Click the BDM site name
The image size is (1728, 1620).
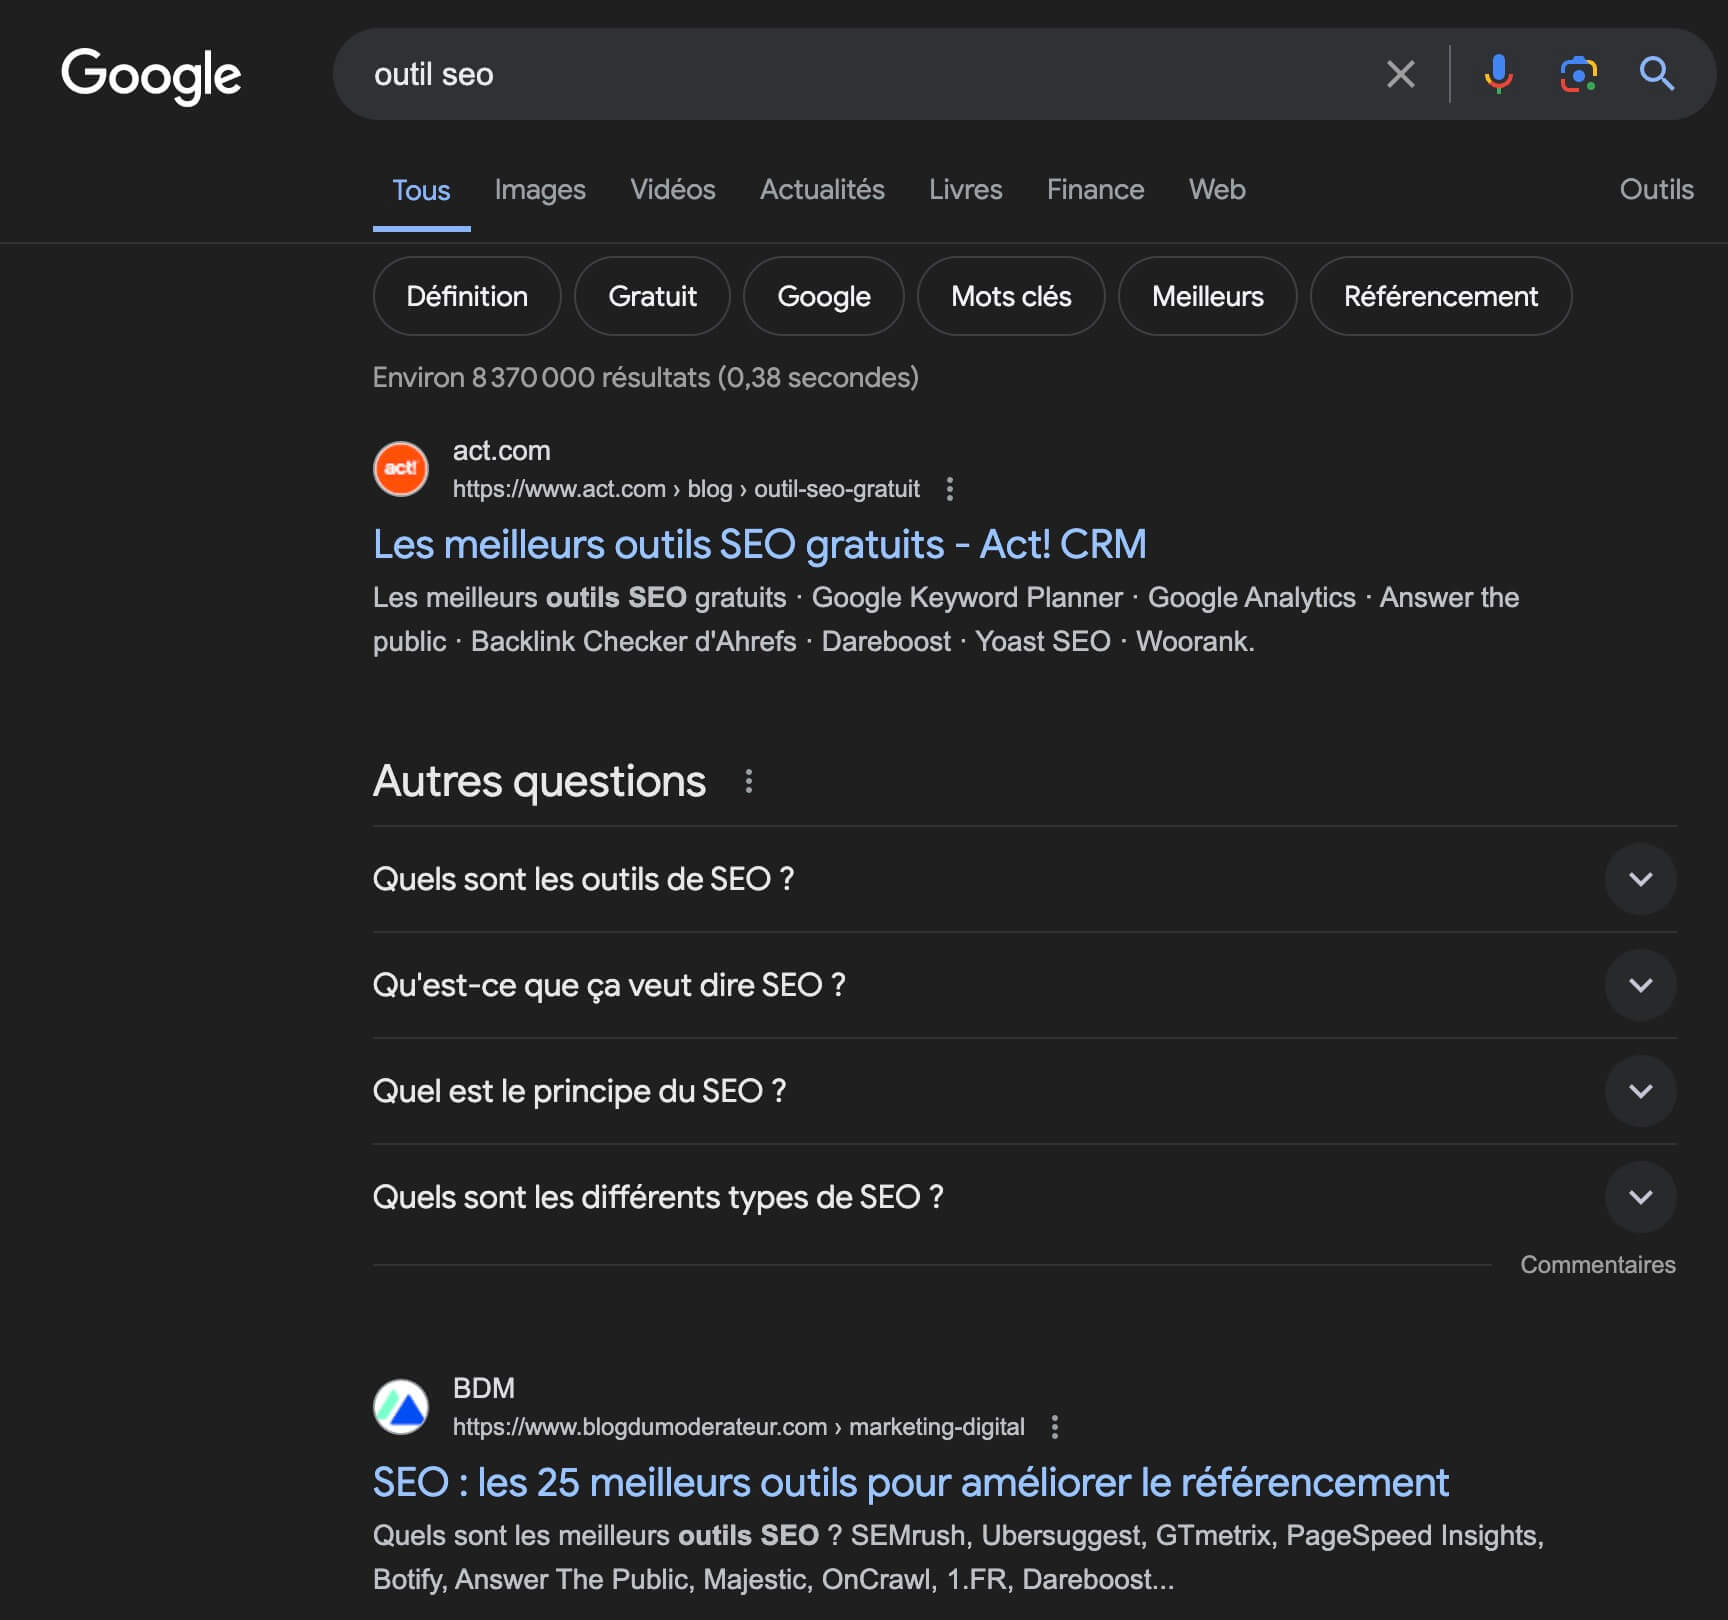[483, 1389]
